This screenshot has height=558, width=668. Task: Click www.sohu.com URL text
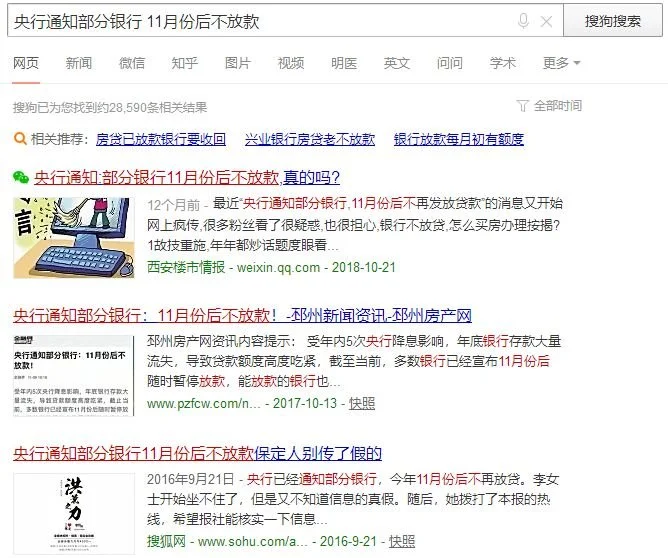click(x=253, y=541)
